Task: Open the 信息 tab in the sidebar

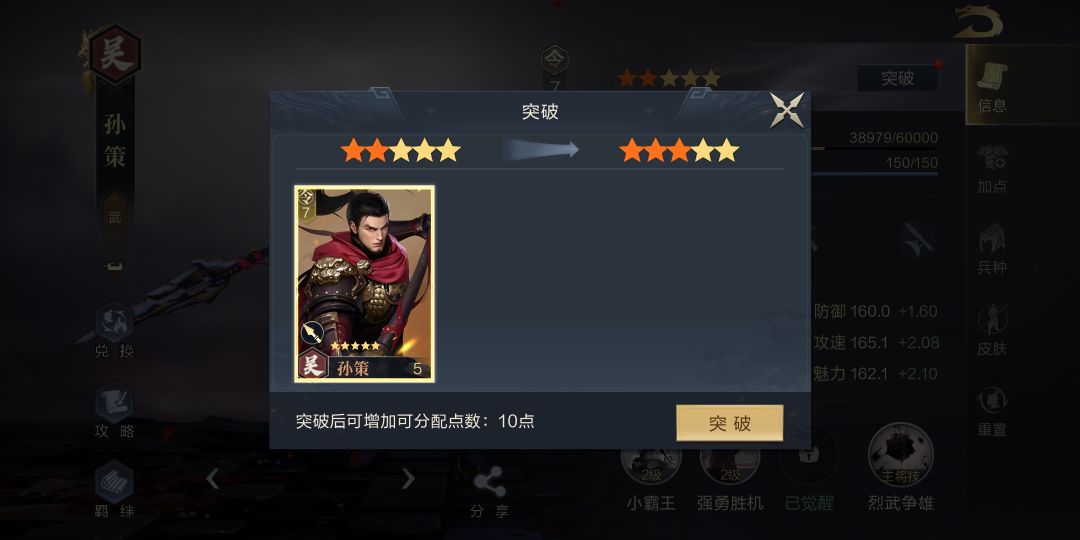Action: pos(992,86)
